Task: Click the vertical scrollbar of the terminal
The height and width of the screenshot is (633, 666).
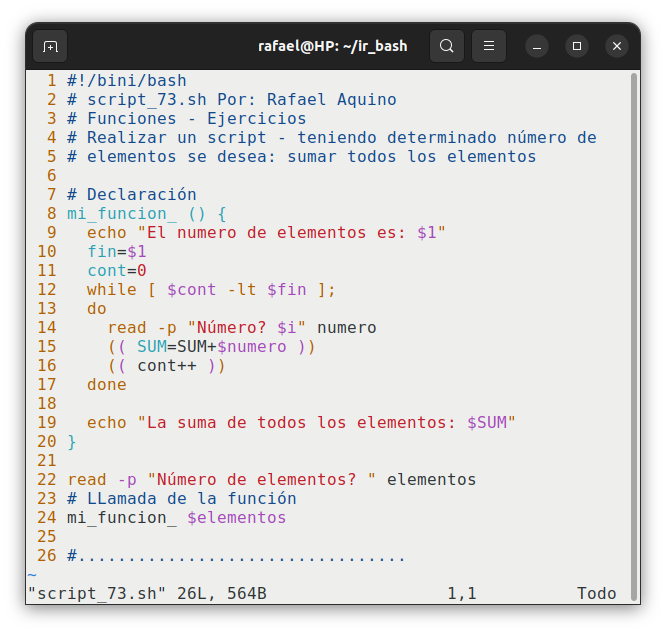Action: click(634, 336)
